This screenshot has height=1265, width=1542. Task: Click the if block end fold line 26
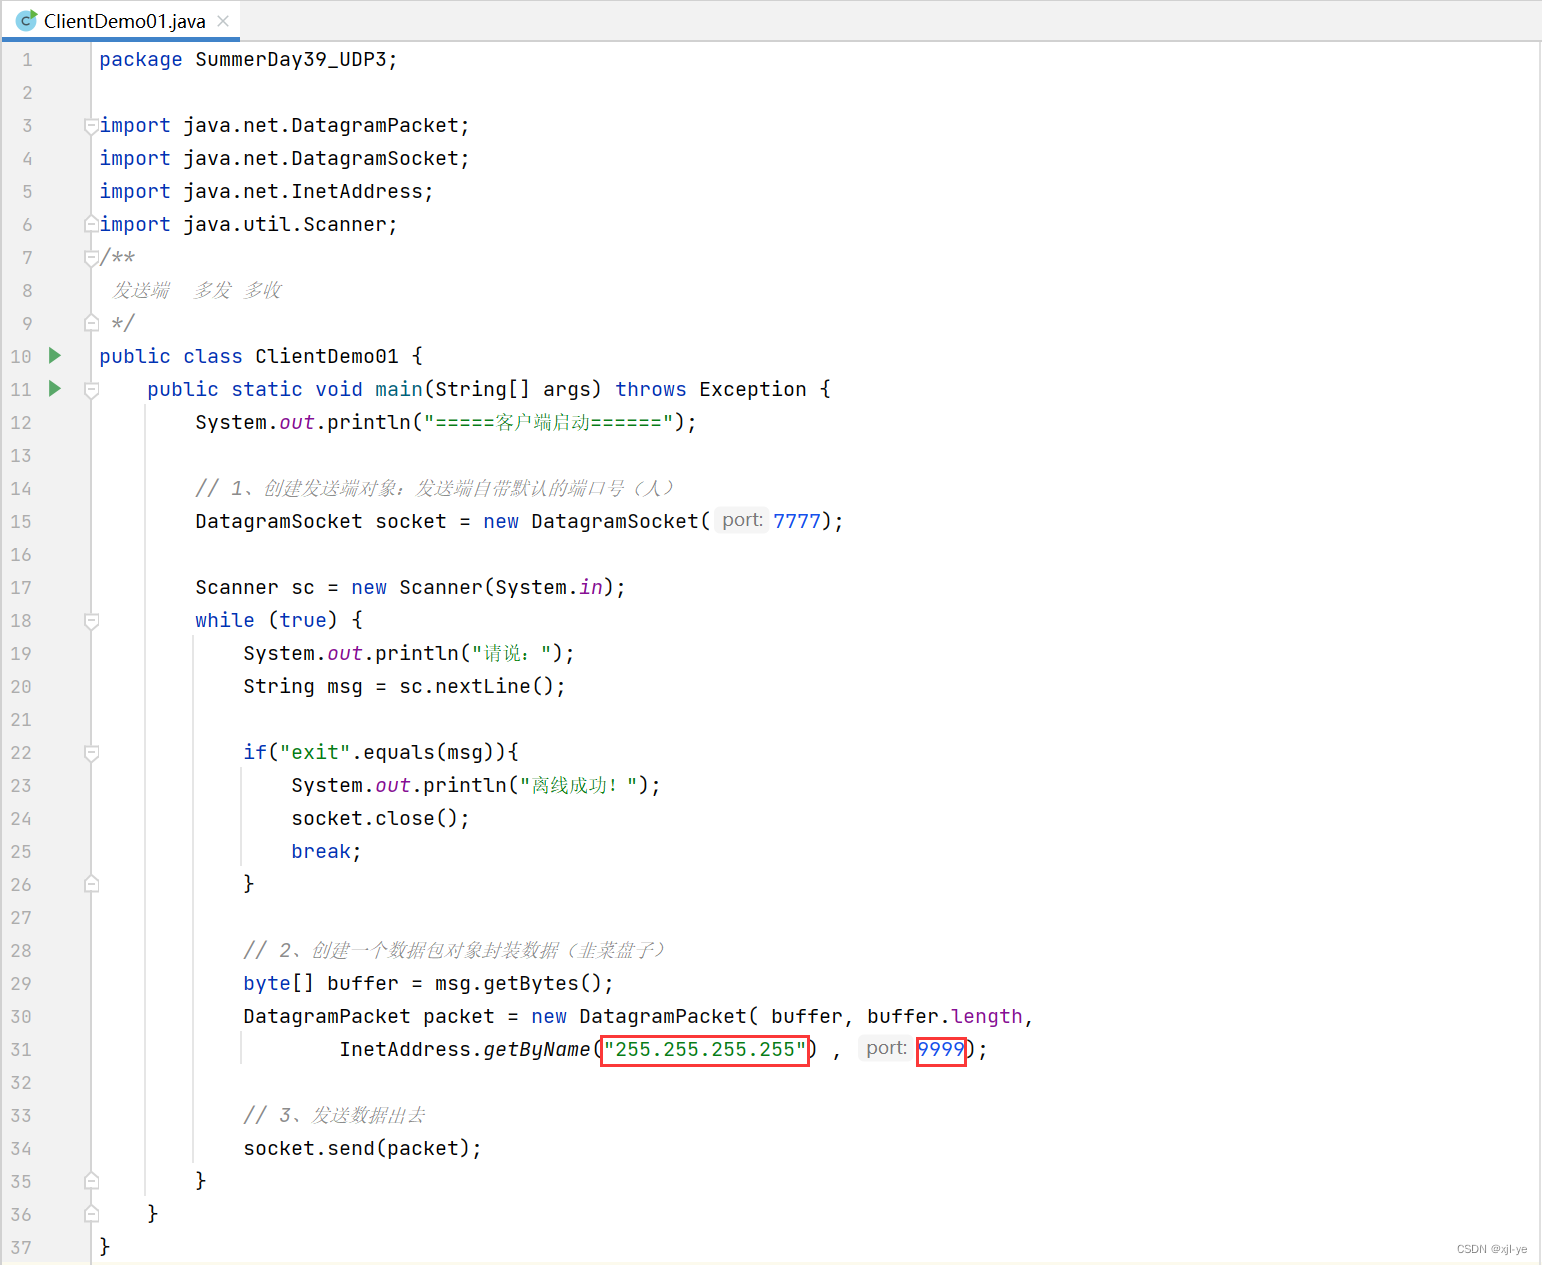click(x=91, y=884)
